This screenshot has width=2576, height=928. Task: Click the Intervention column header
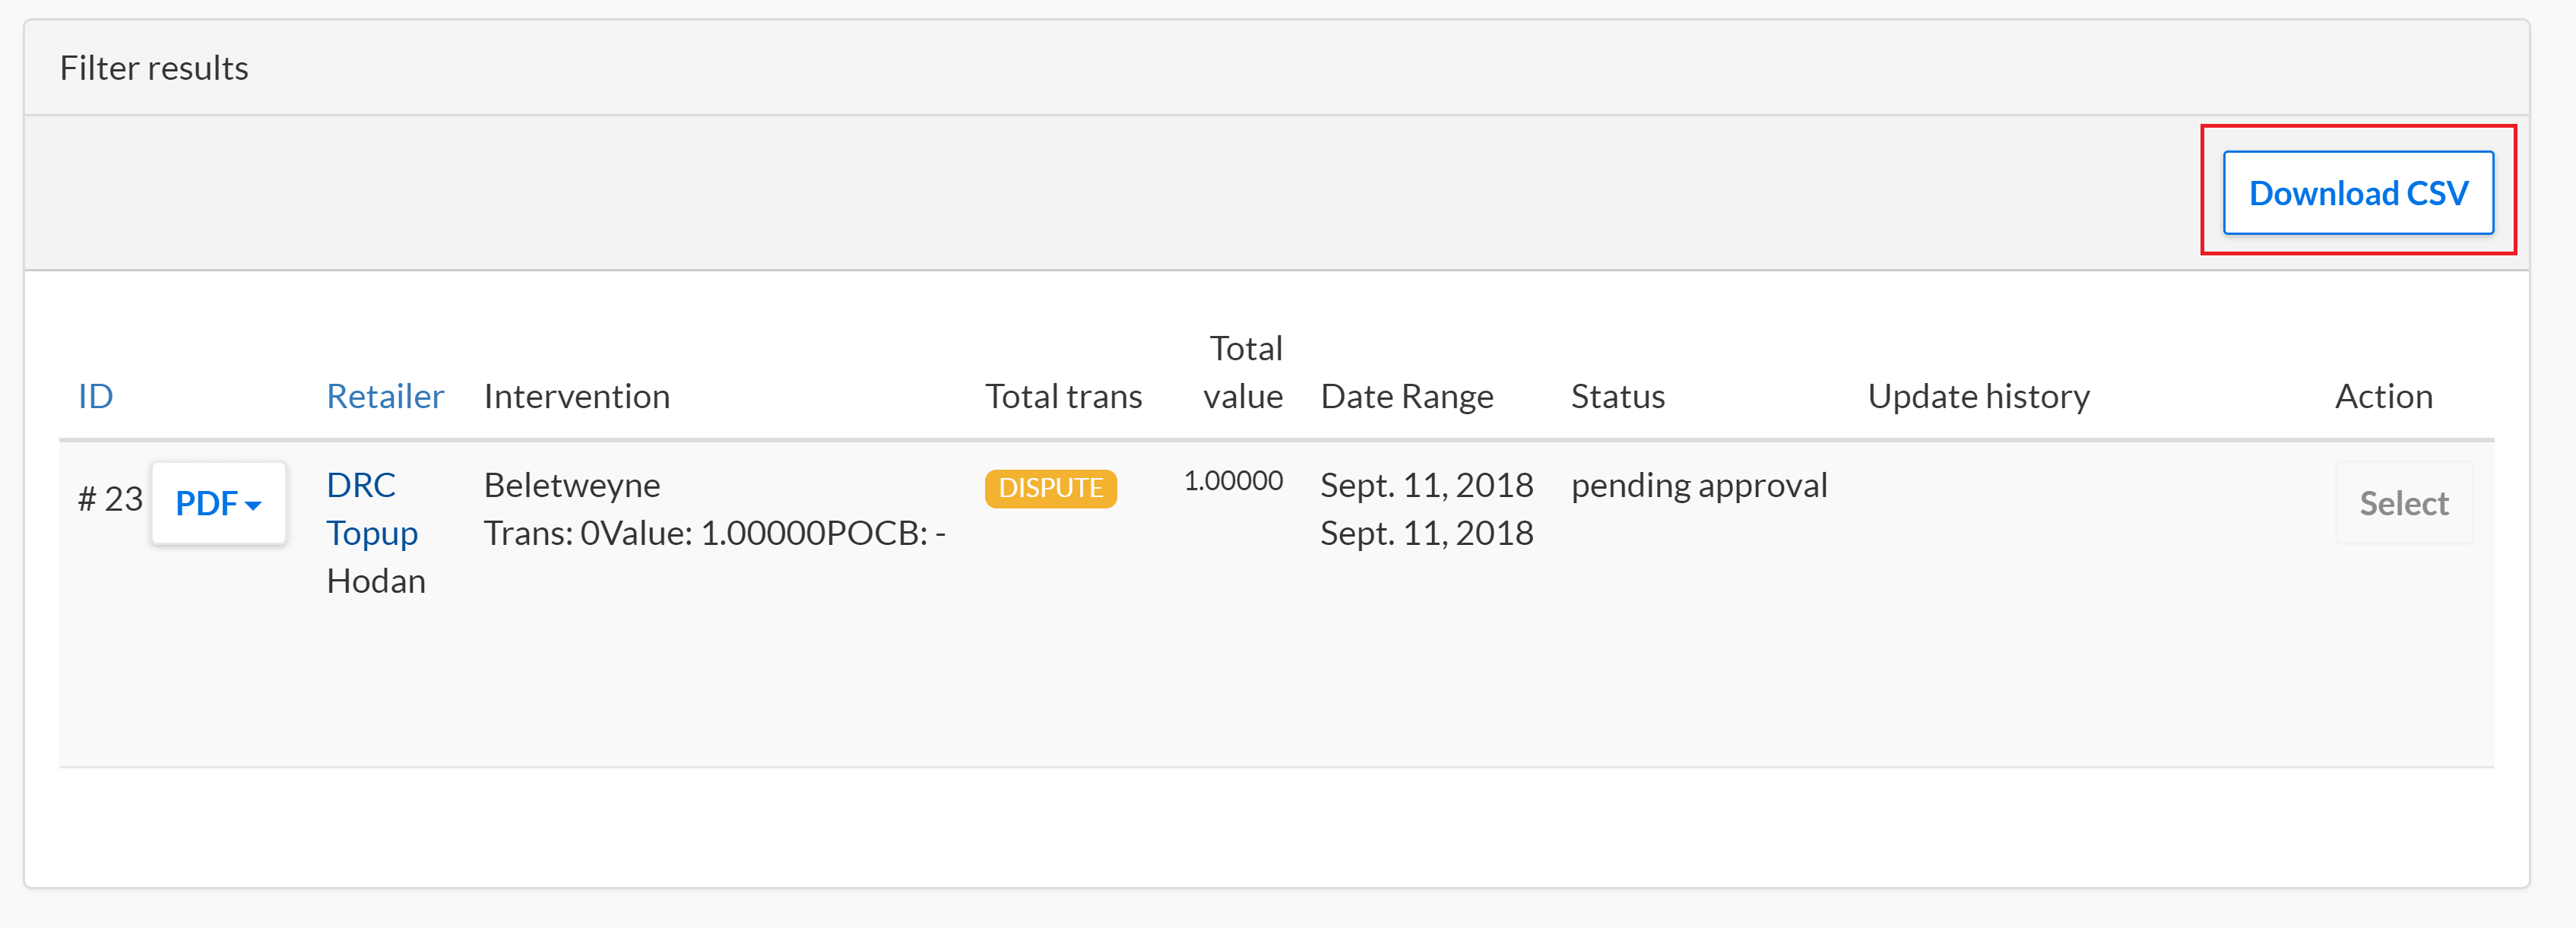pyautogui.click(x=576, y=397)
